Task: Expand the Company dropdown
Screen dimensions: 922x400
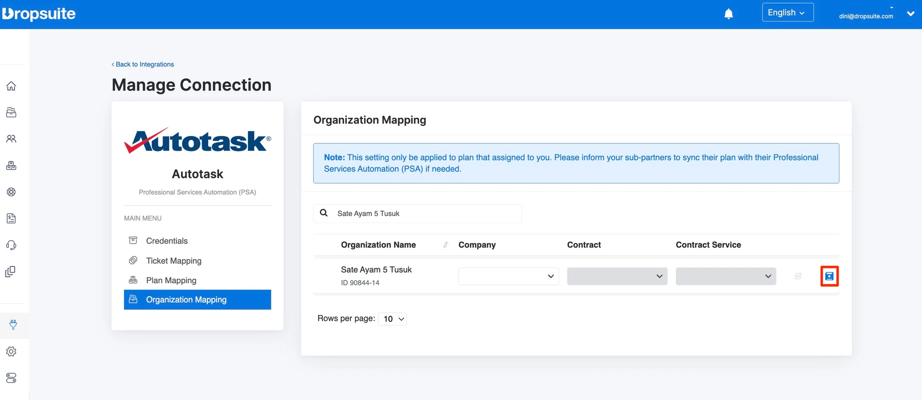Action: click(x=508, y=276)
